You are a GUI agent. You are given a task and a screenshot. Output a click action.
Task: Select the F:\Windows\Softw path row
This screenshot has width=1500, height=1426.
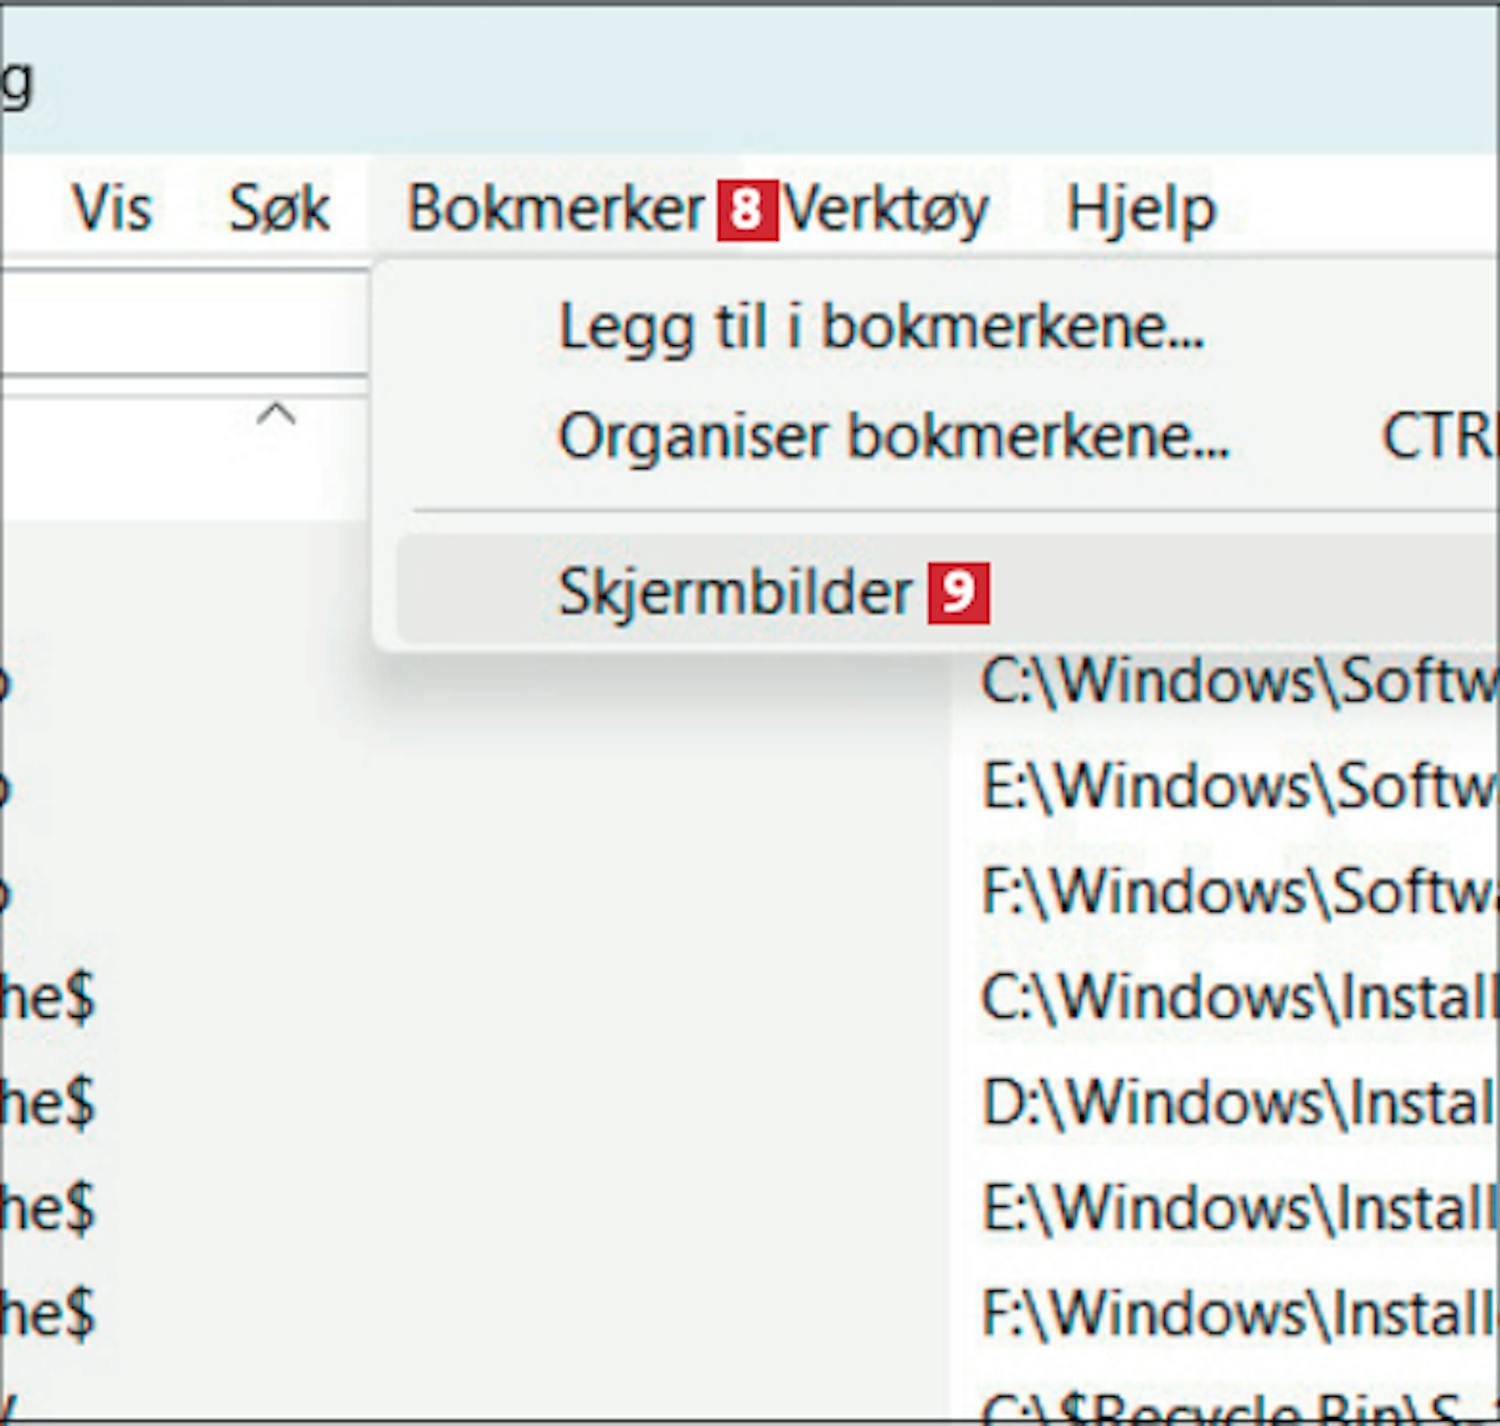(1238, 892)
